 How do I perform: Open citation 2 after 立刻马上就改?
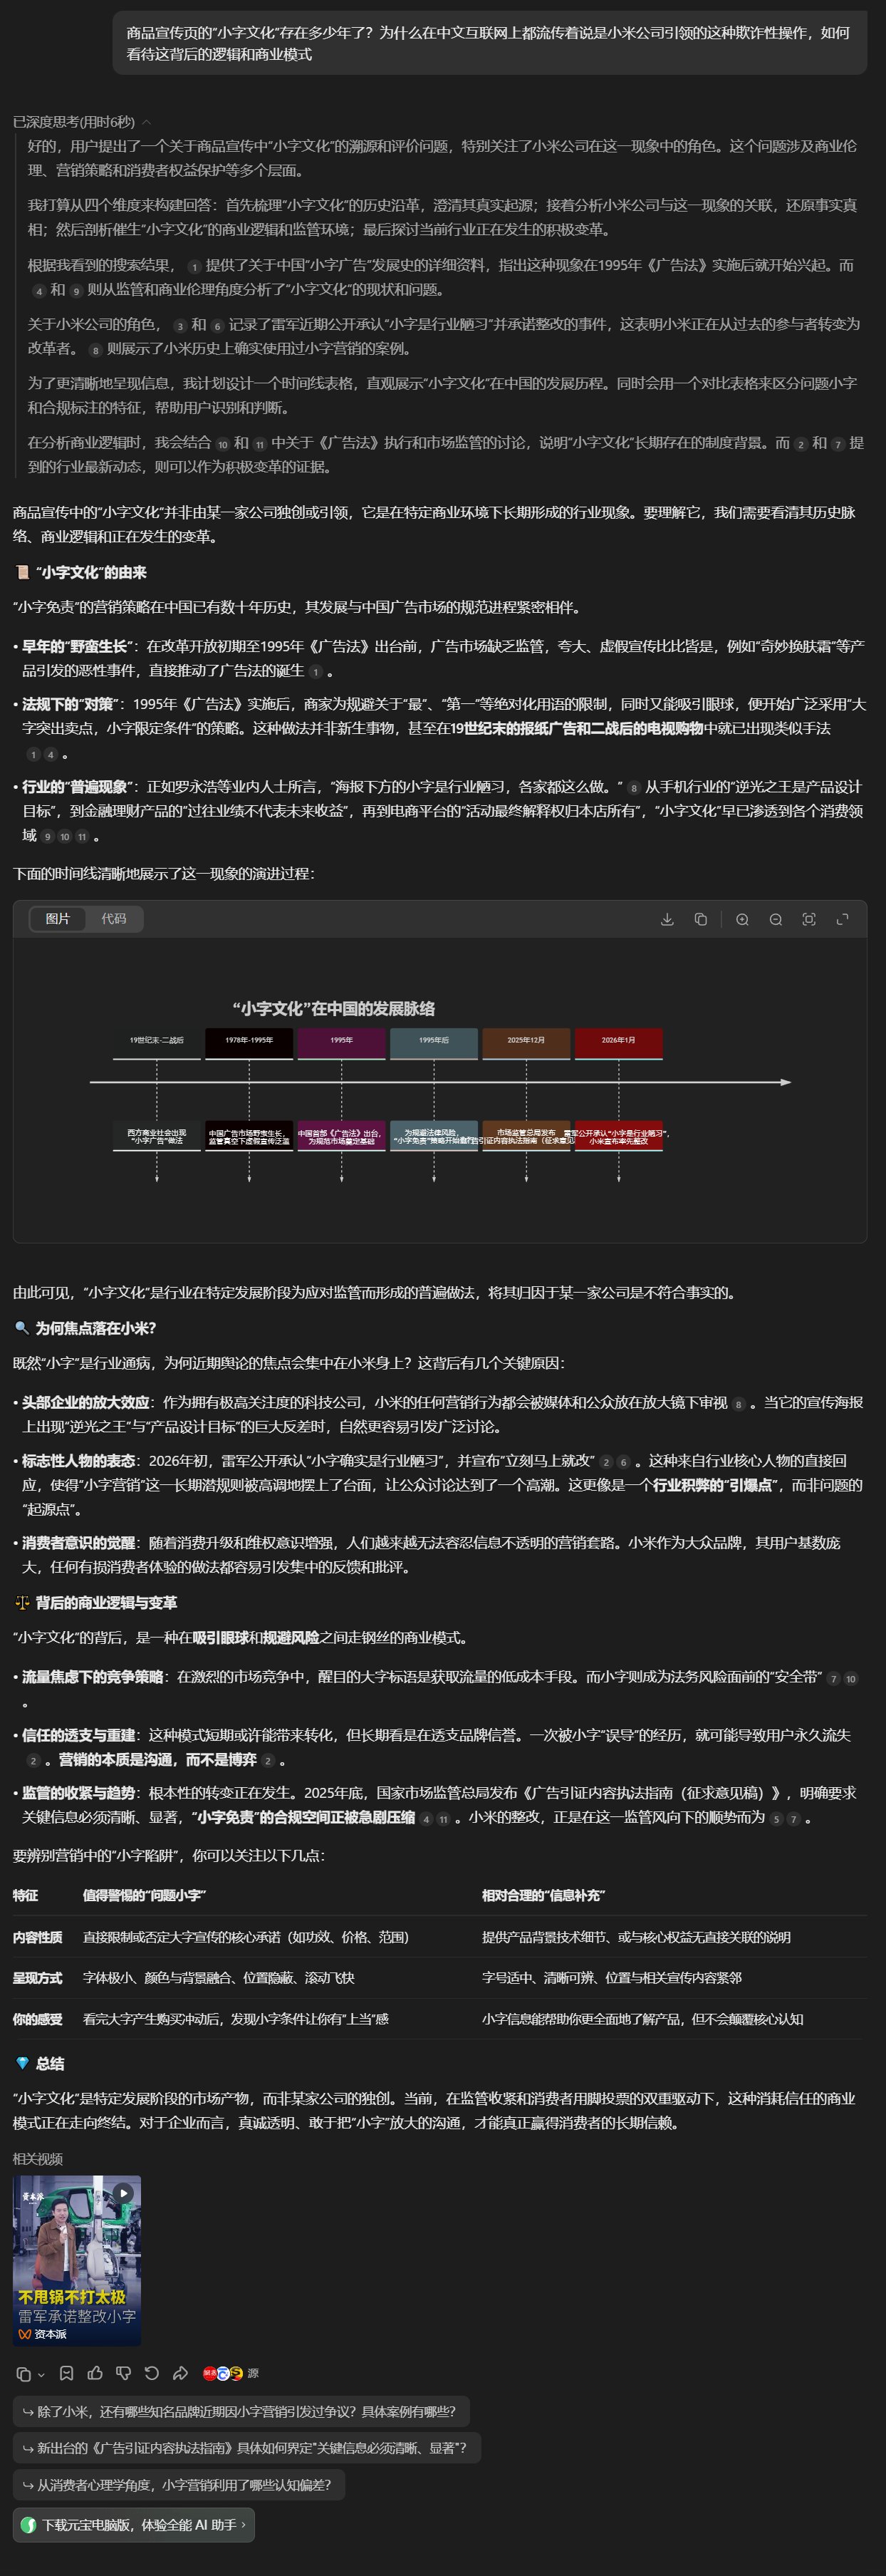606,1462
